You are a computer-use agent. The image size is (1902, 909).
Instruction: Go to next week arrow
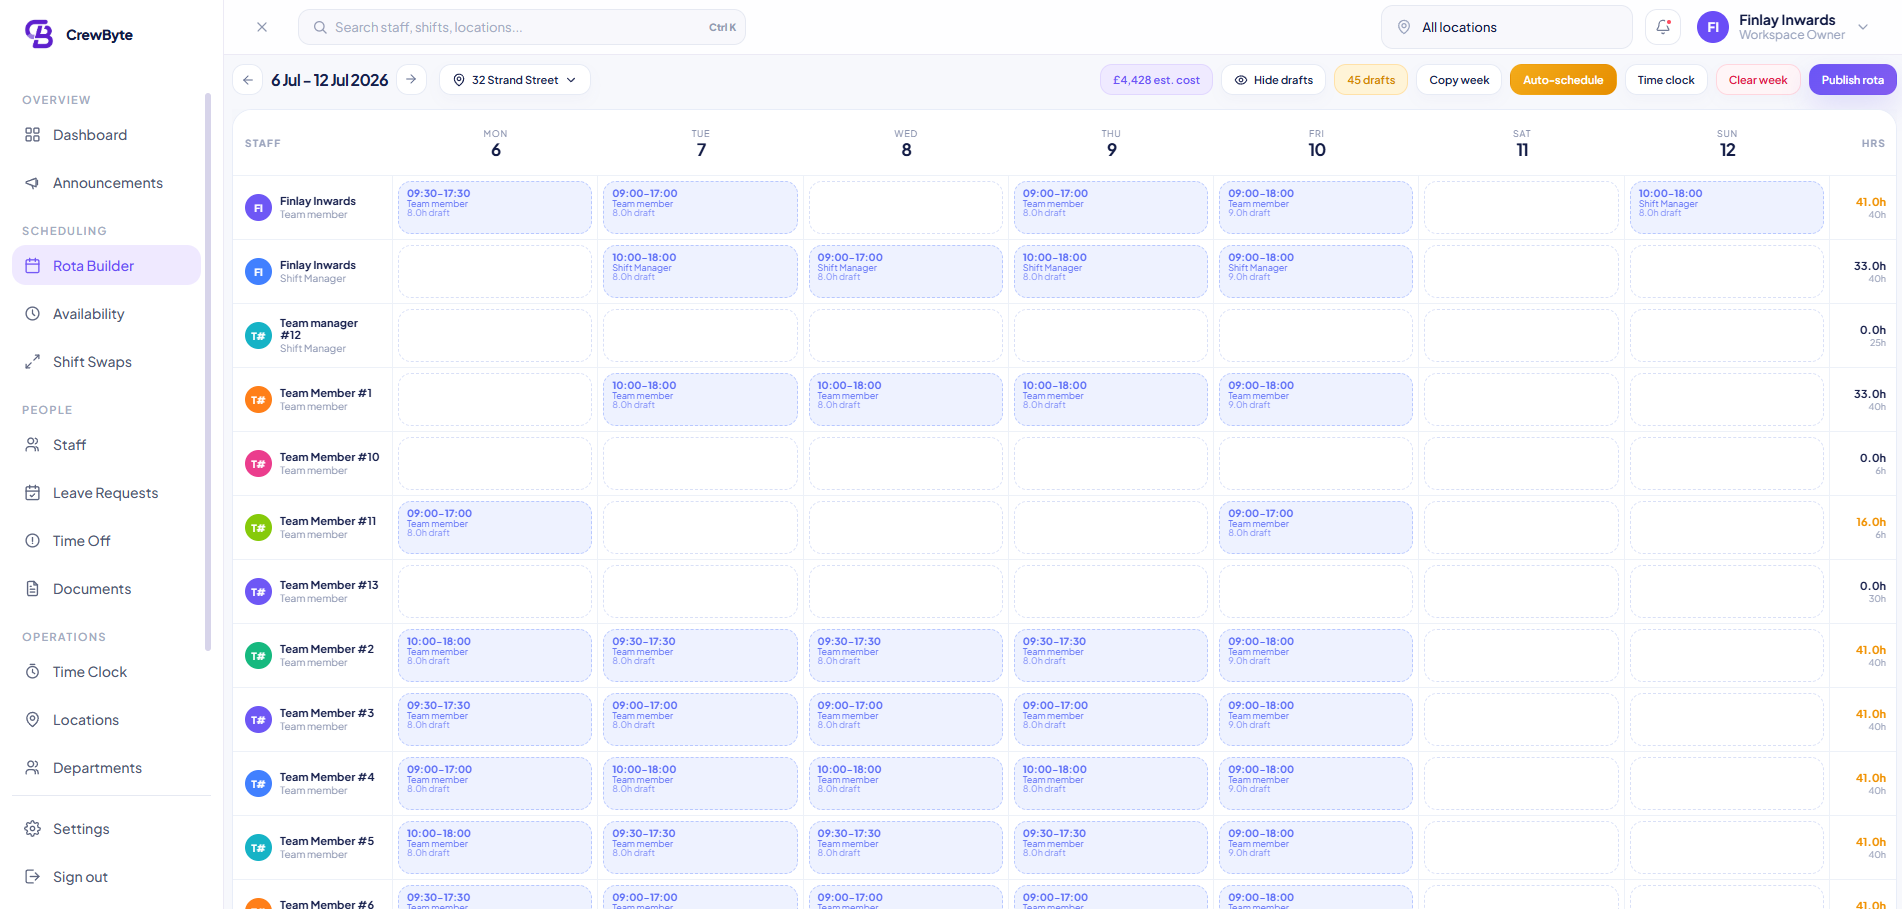[412, 80]
